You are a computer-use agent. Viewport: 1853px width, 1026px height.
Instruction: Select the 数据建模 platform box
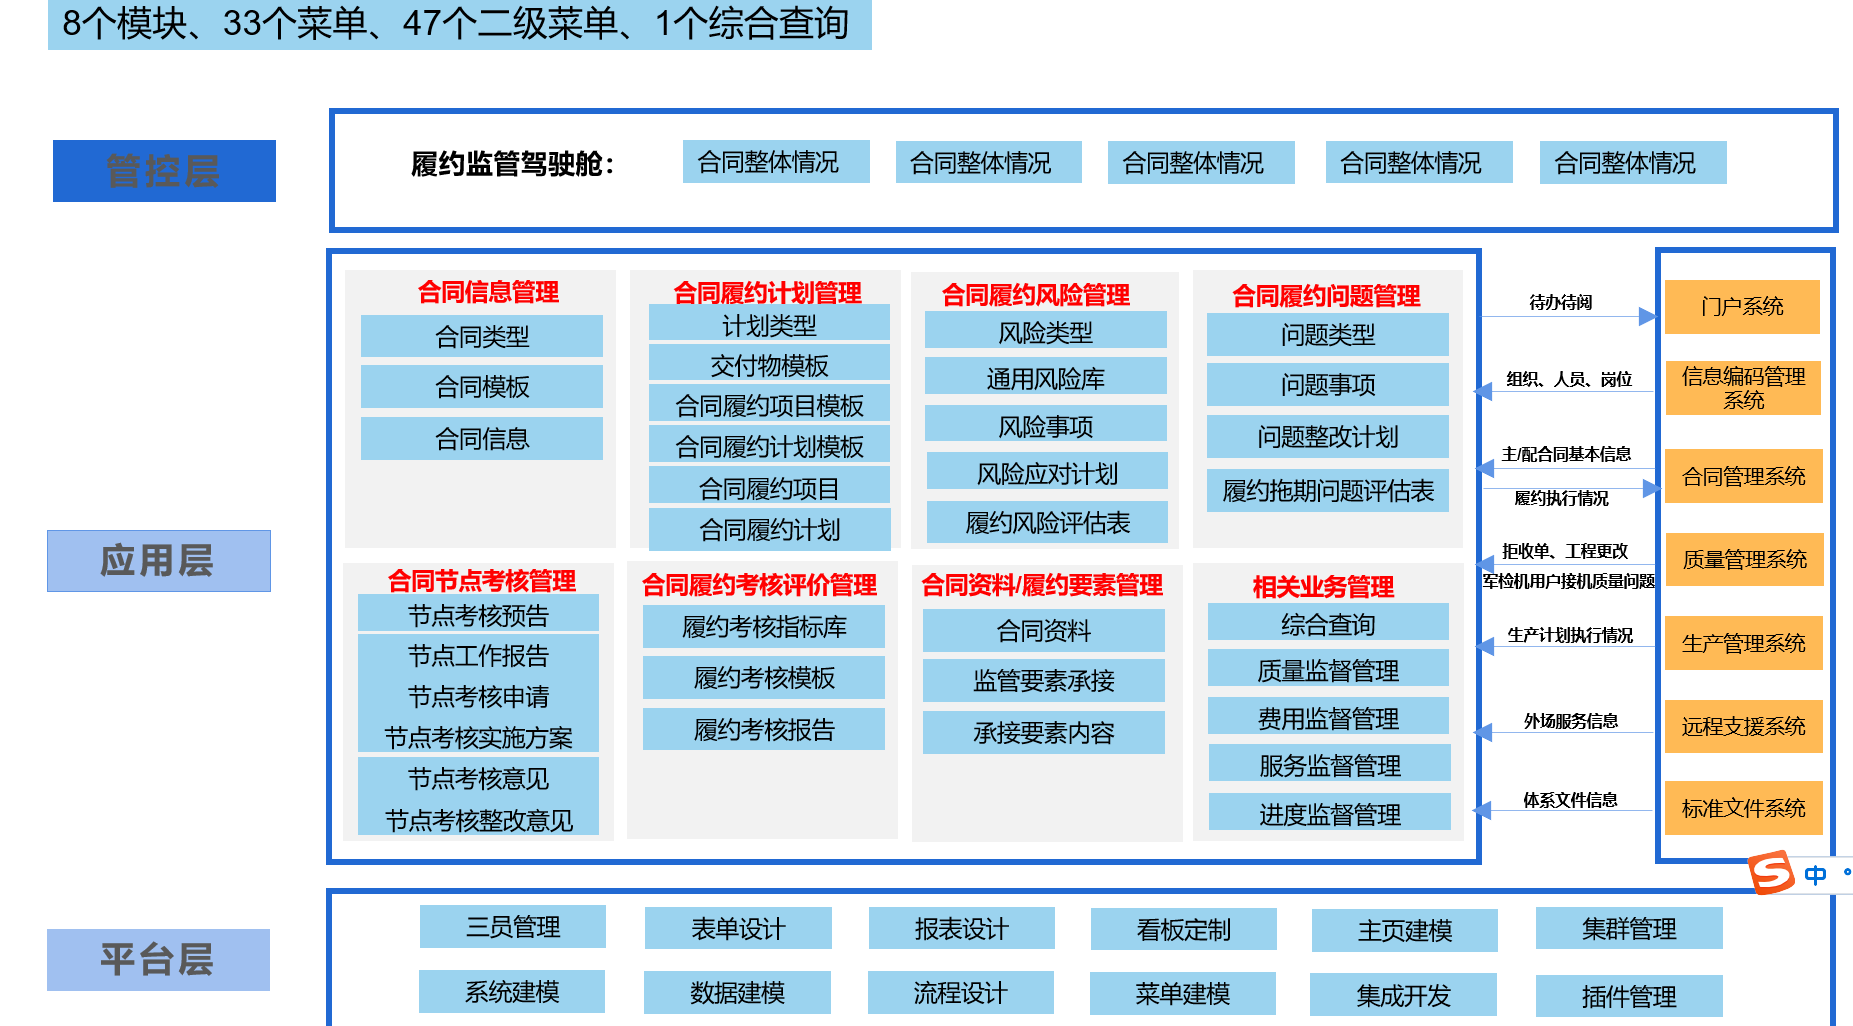click(x=737, y=992)
